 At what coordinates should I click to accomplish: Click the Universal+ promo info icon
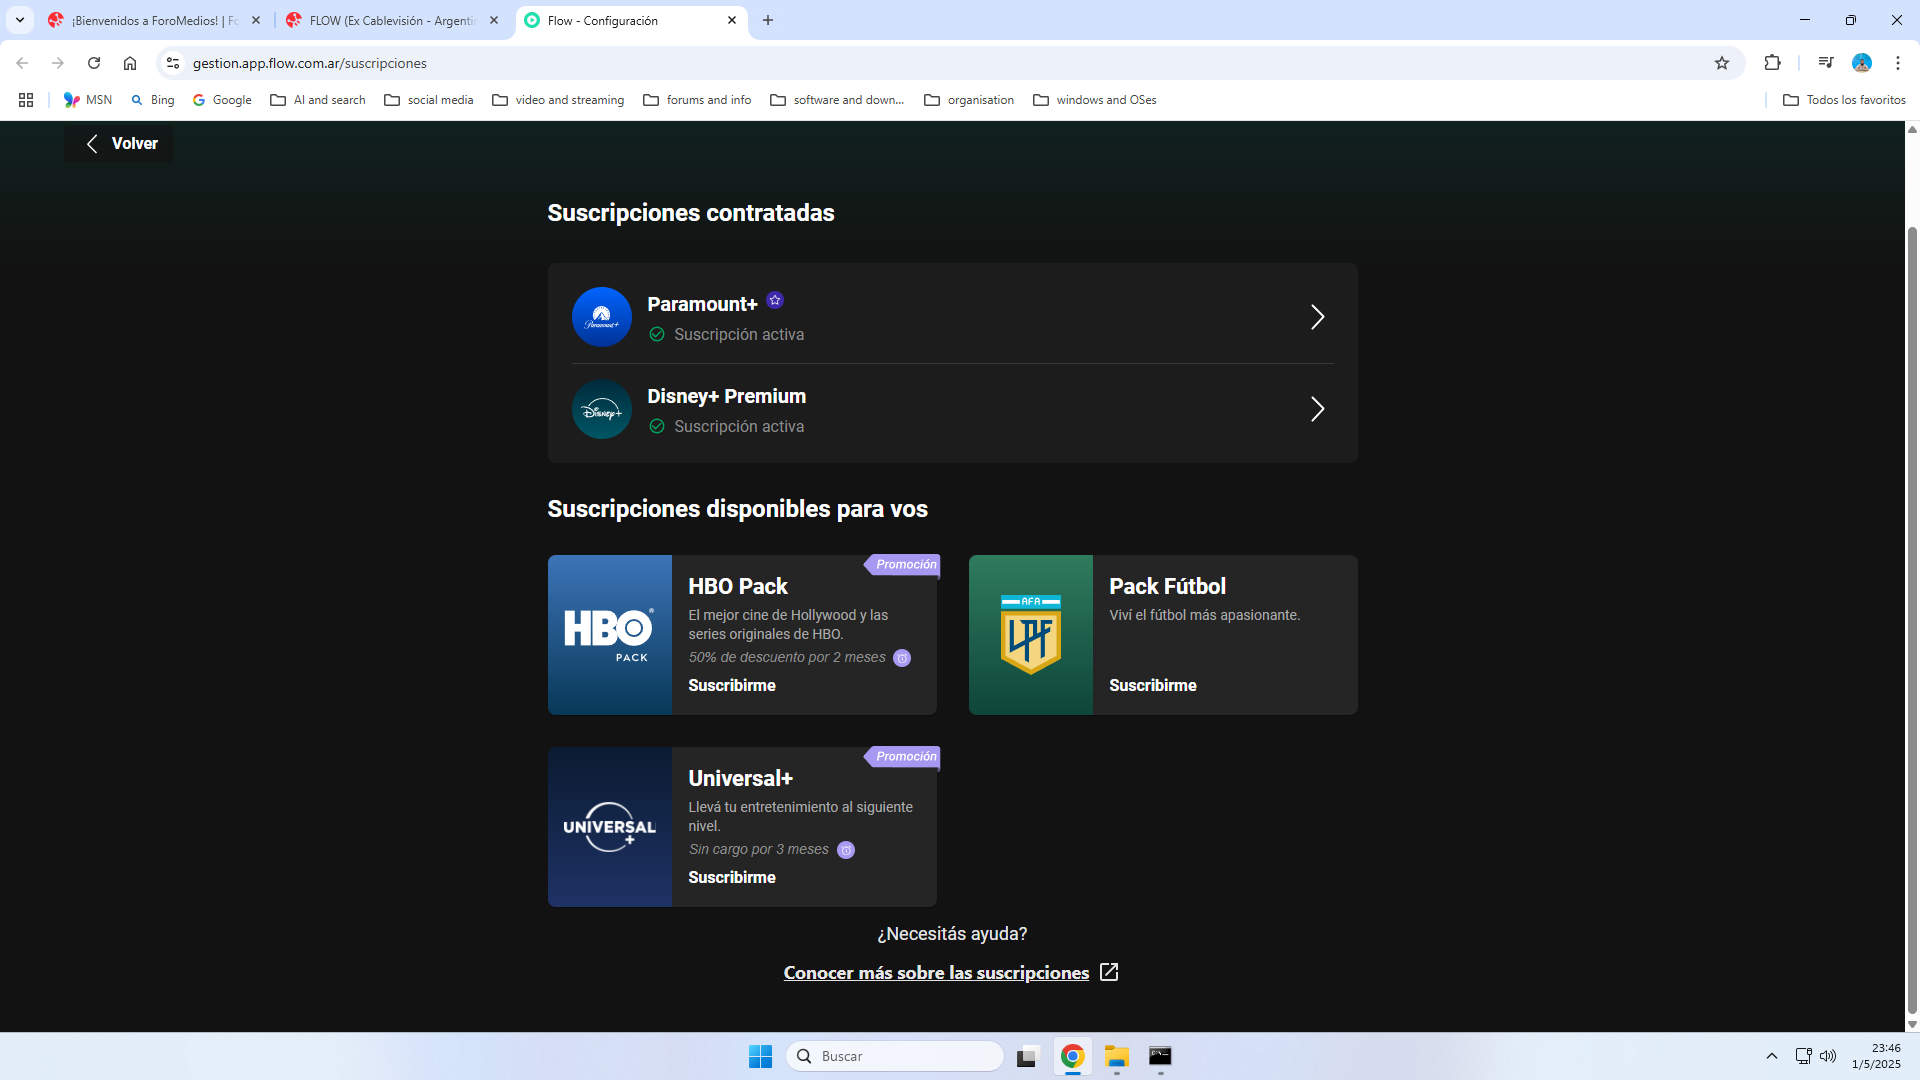coord(846,850)
